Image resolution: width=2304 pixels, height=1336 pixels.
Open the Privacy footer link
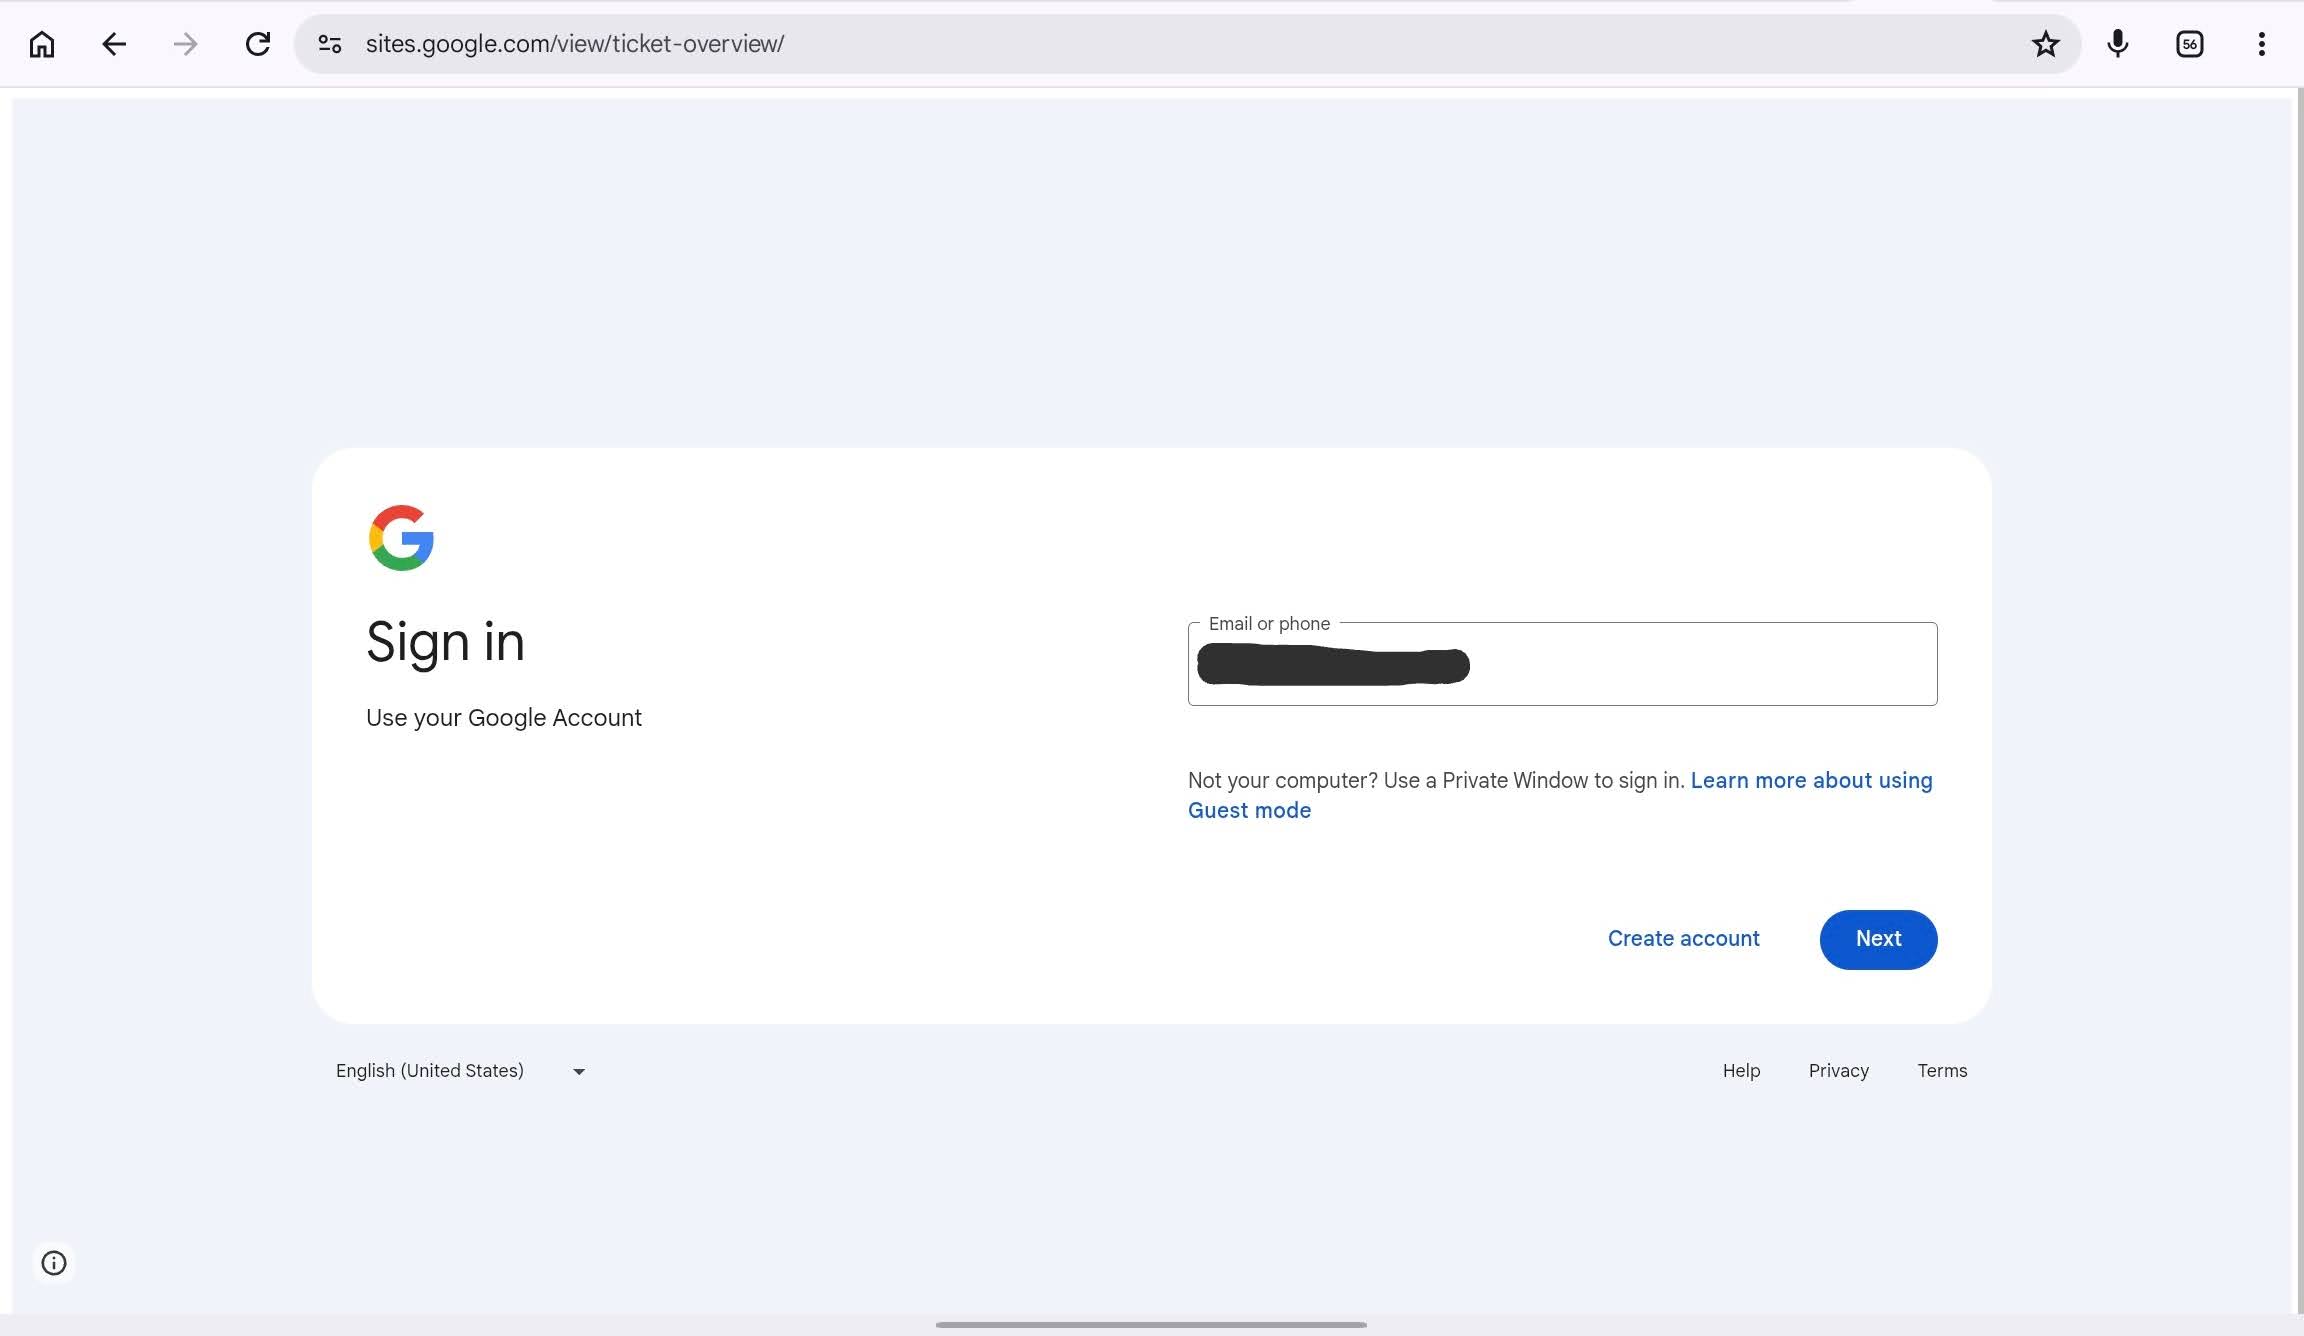tap(1838, 1071)
